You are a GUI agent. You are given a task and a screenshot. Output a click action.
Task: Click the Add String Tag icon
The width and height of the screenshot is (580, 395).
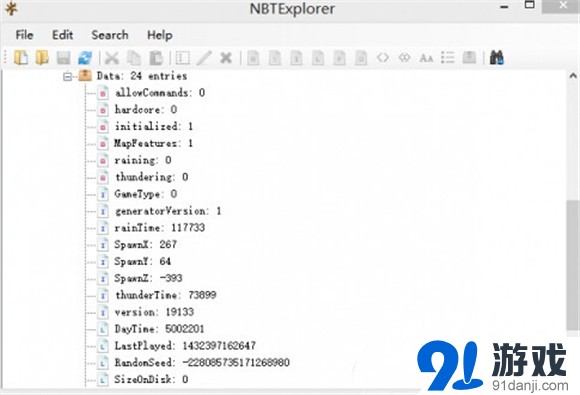(x=426, y=58)
